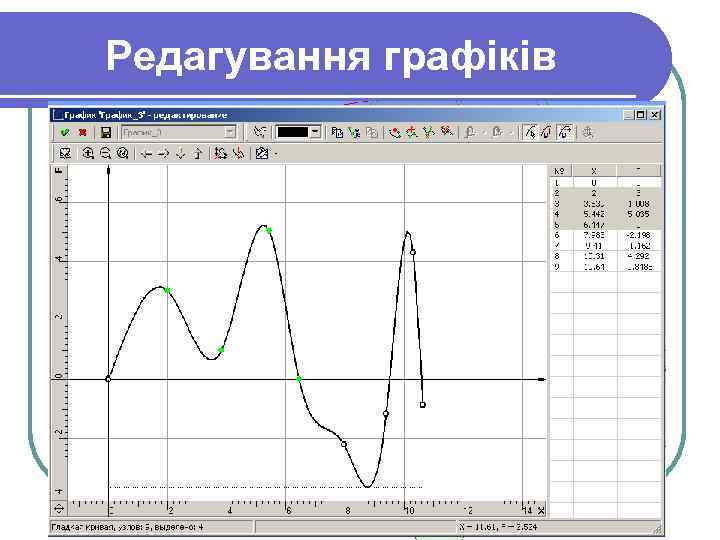The image size is (720, 540).
Task: Click the add node icon with red dot
Action: click(x=394, y=133)
